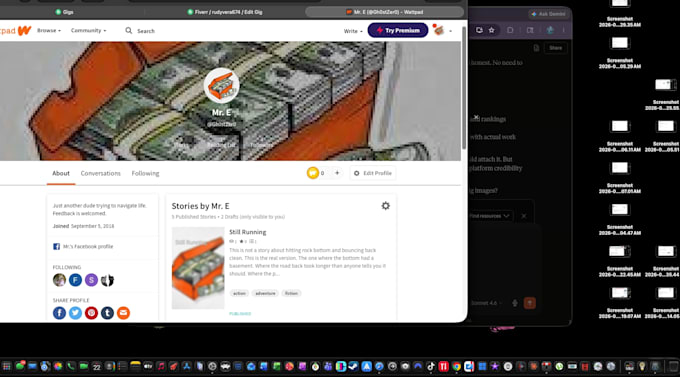Open Google Chrome in the Dock

click(456, 367)
